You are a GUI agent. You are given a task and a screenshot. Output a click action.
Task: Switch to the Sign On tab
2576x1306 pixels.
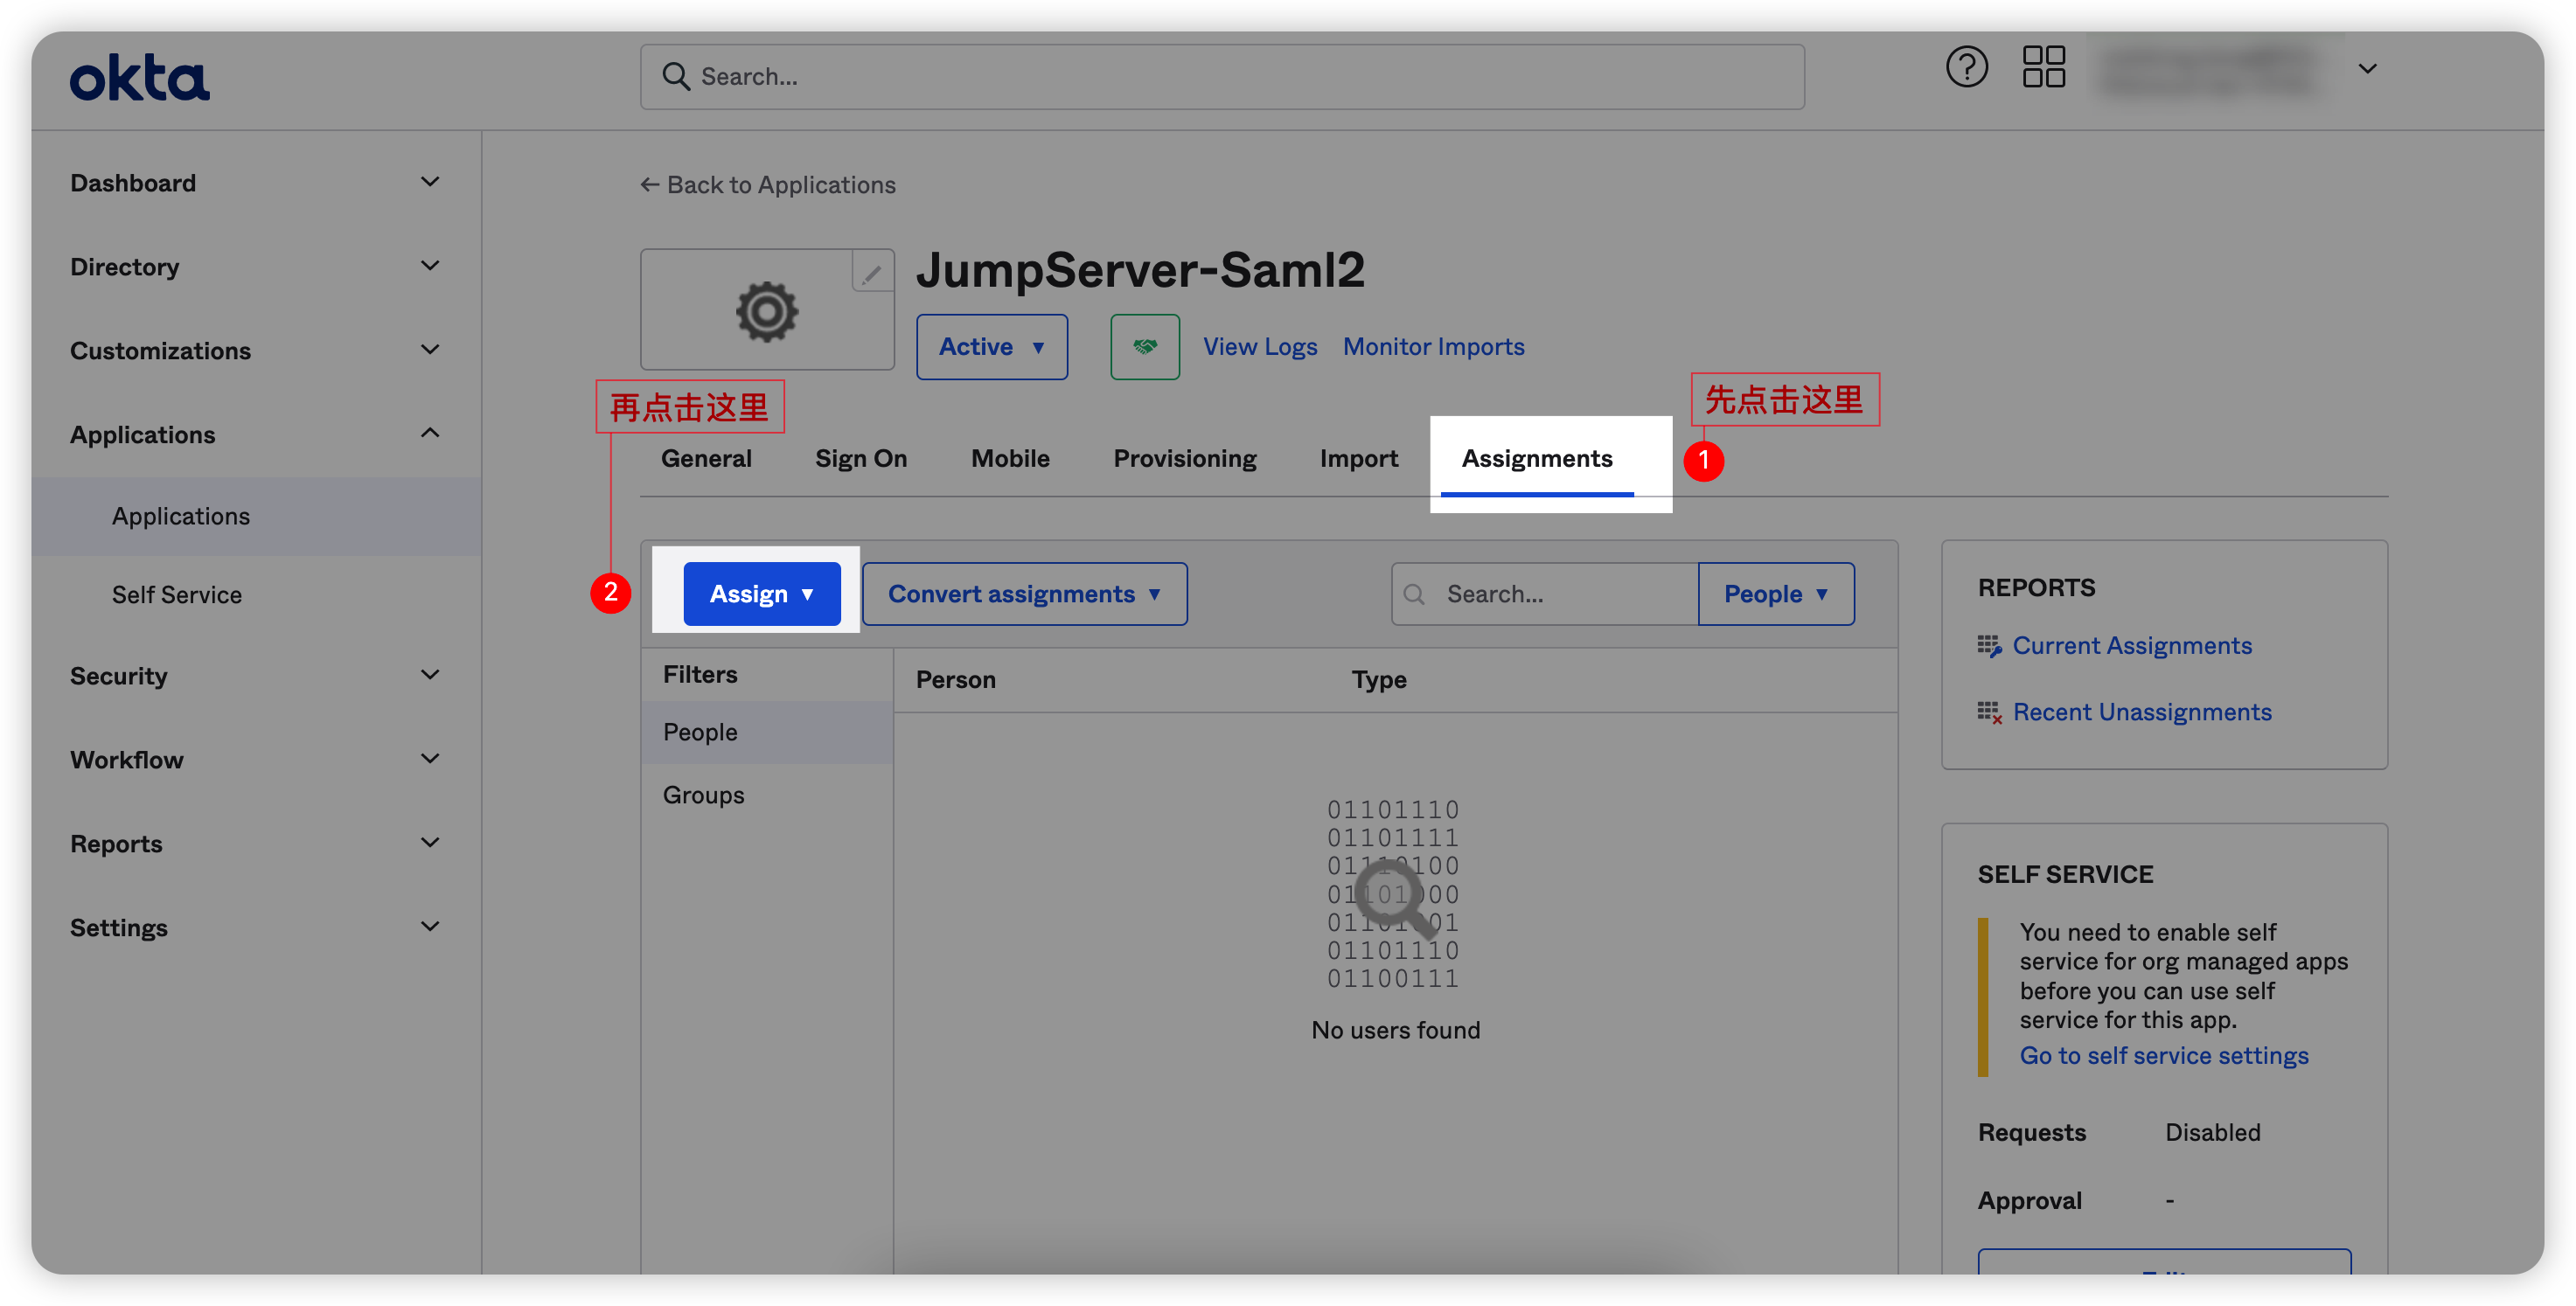pyautogui.click(x=860, y=458)
